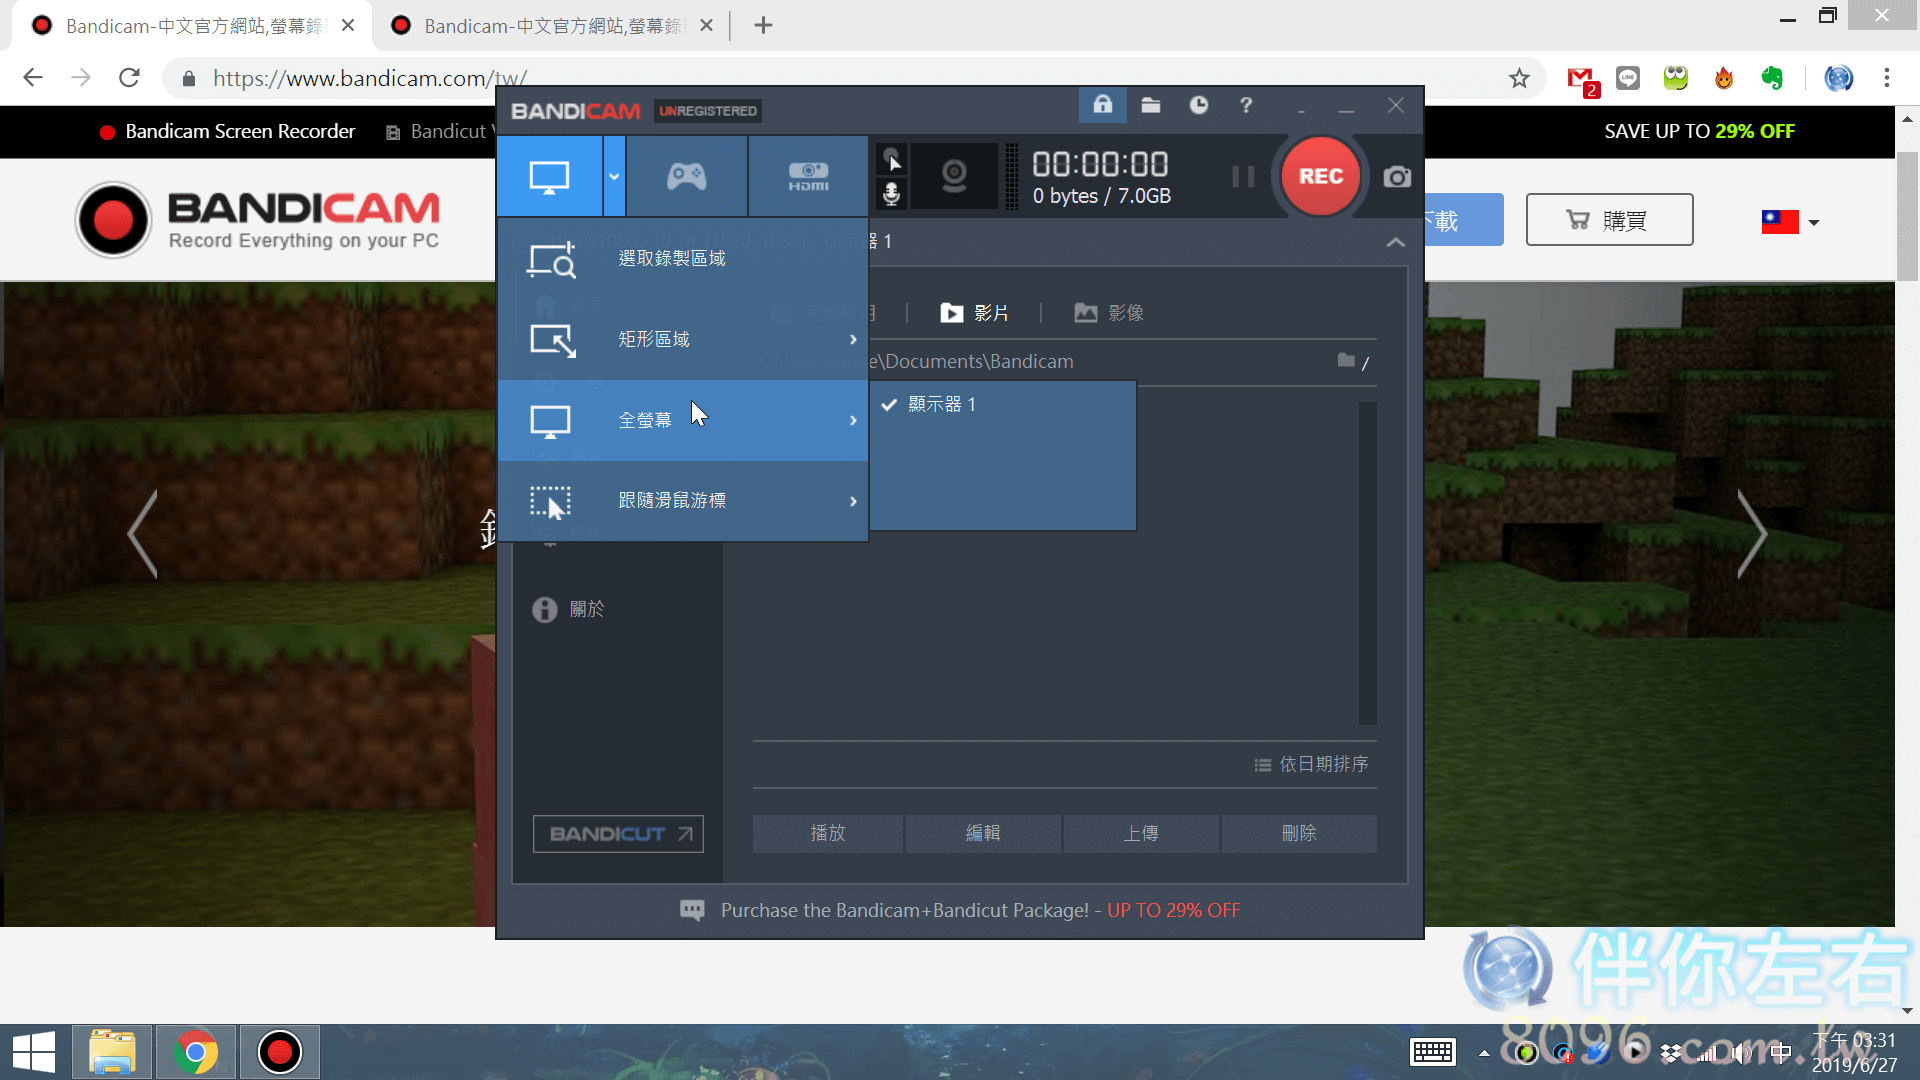Click the file list scrollbar

1367,563
